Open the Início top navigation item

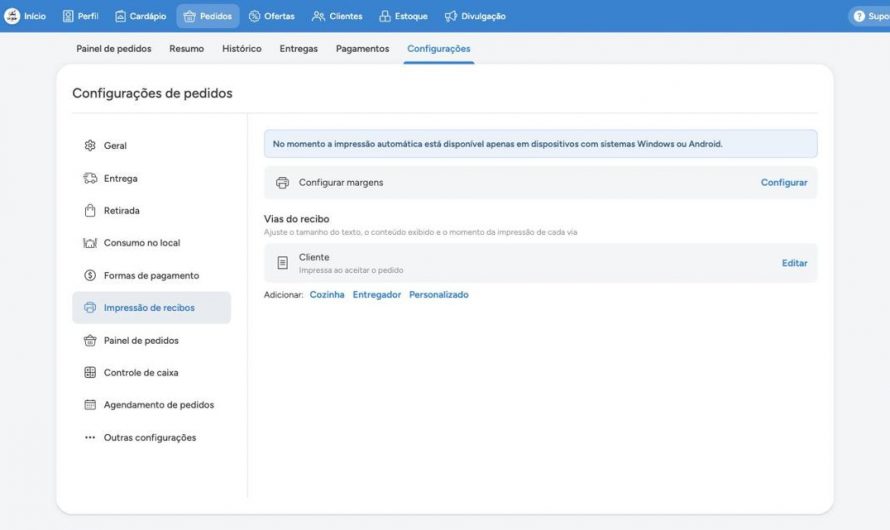coord(26,16)
